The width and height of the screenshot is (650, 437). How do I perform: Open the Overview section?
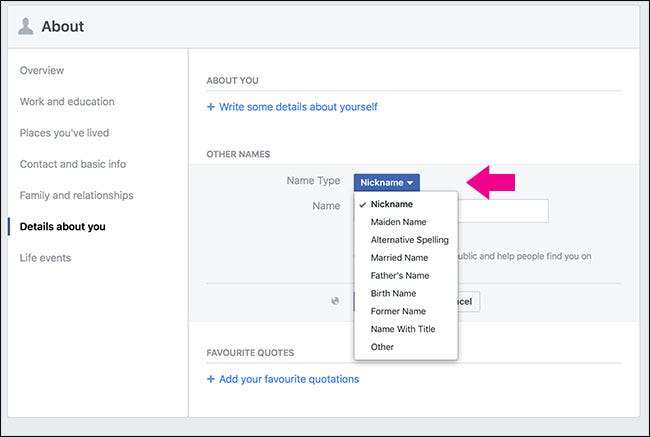click(x=42, y=71)
